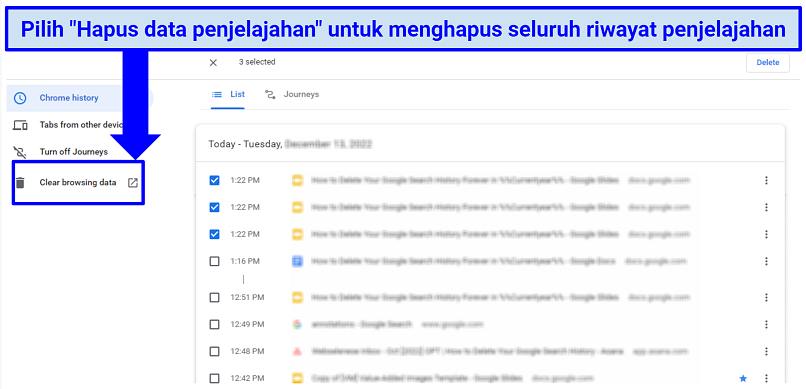
Task: Cancel selection with the X beside 3 selected
Action: 213,63
